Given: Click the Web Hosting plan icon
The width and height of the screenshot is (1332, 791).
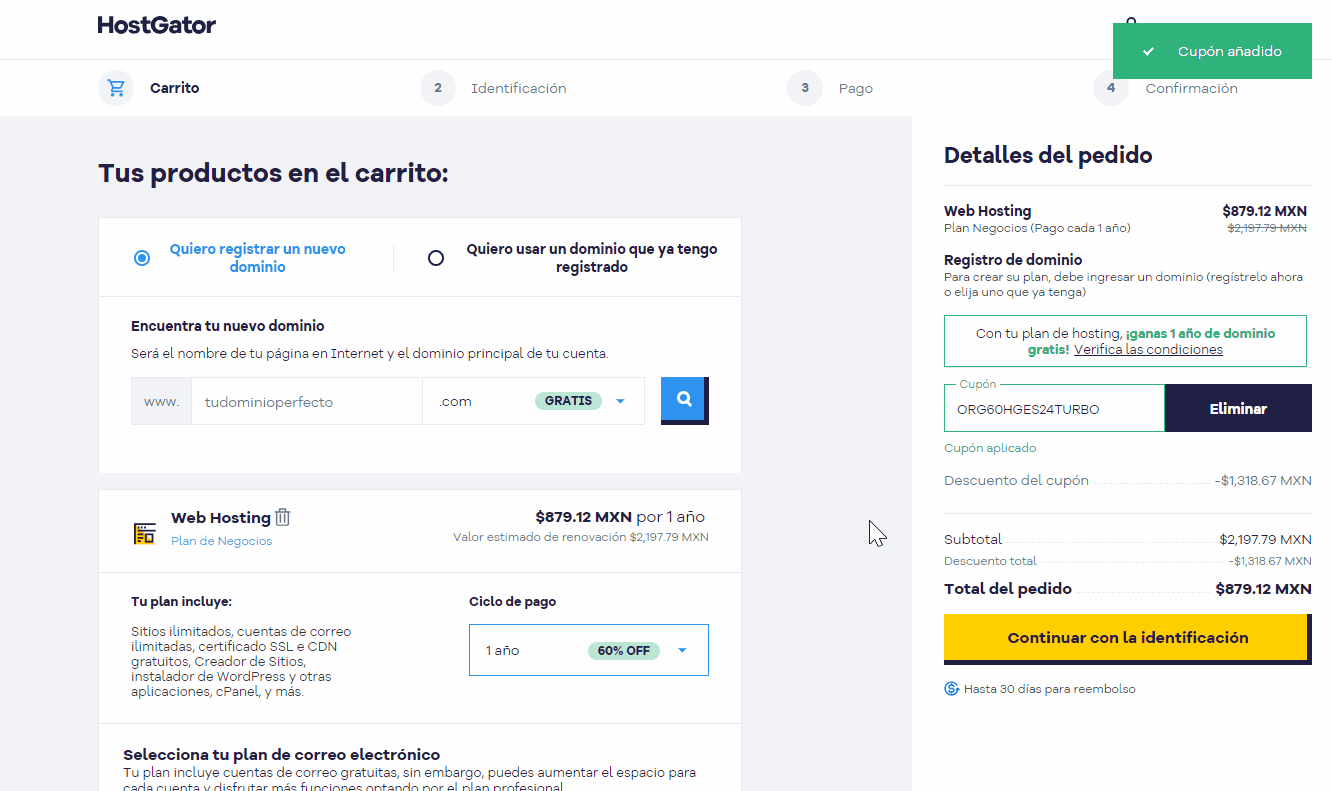Looking at the screenshot, I should point(145,533).
